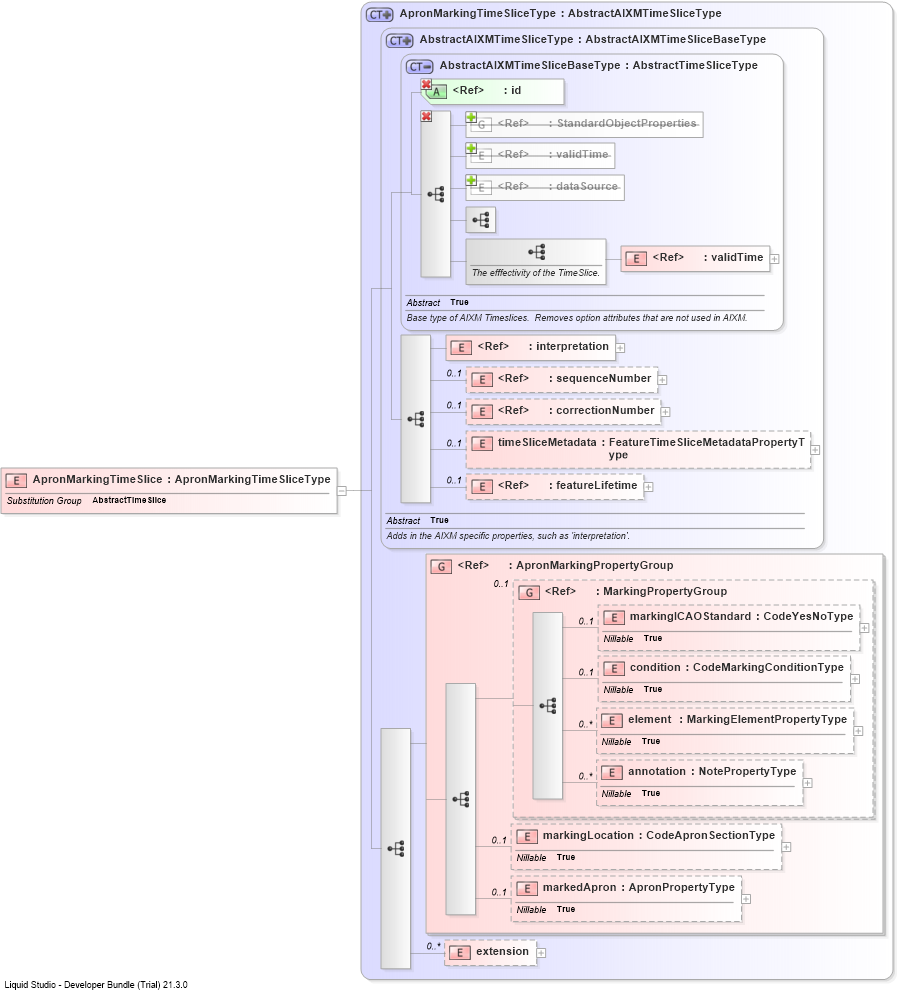
Task: Click the E icon of markedApron element
Action: pos(527,889)
